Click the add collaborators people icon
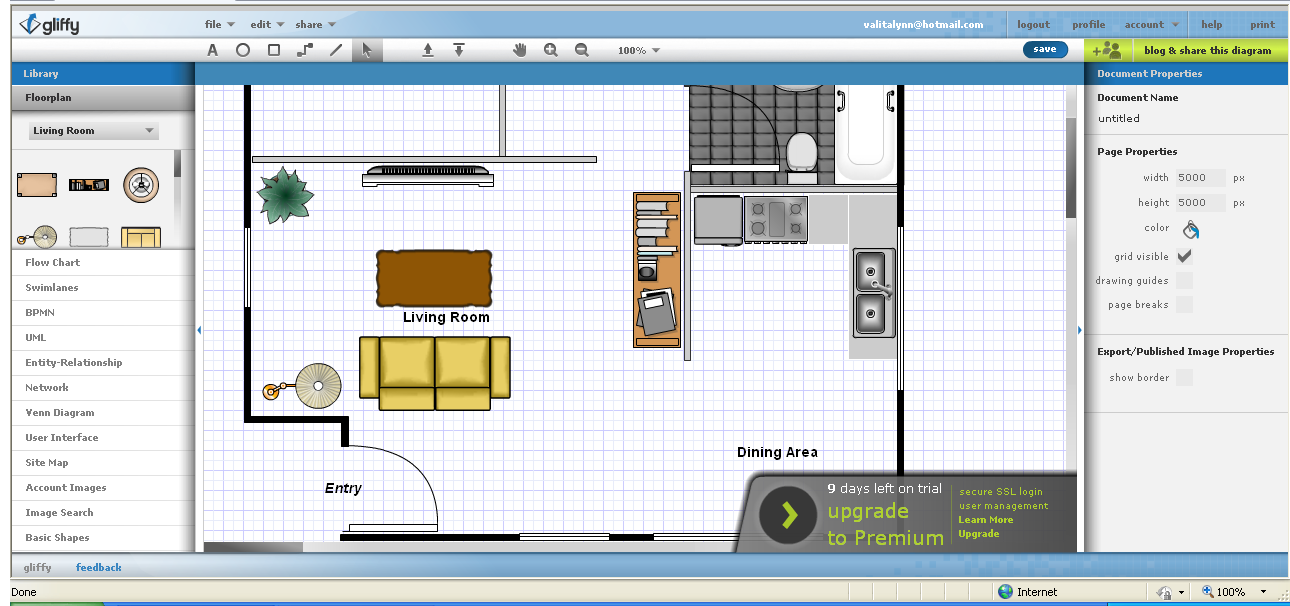The width and height of the screenshot is (1290, 606). pyautogui.click(x=1106, y=50)
